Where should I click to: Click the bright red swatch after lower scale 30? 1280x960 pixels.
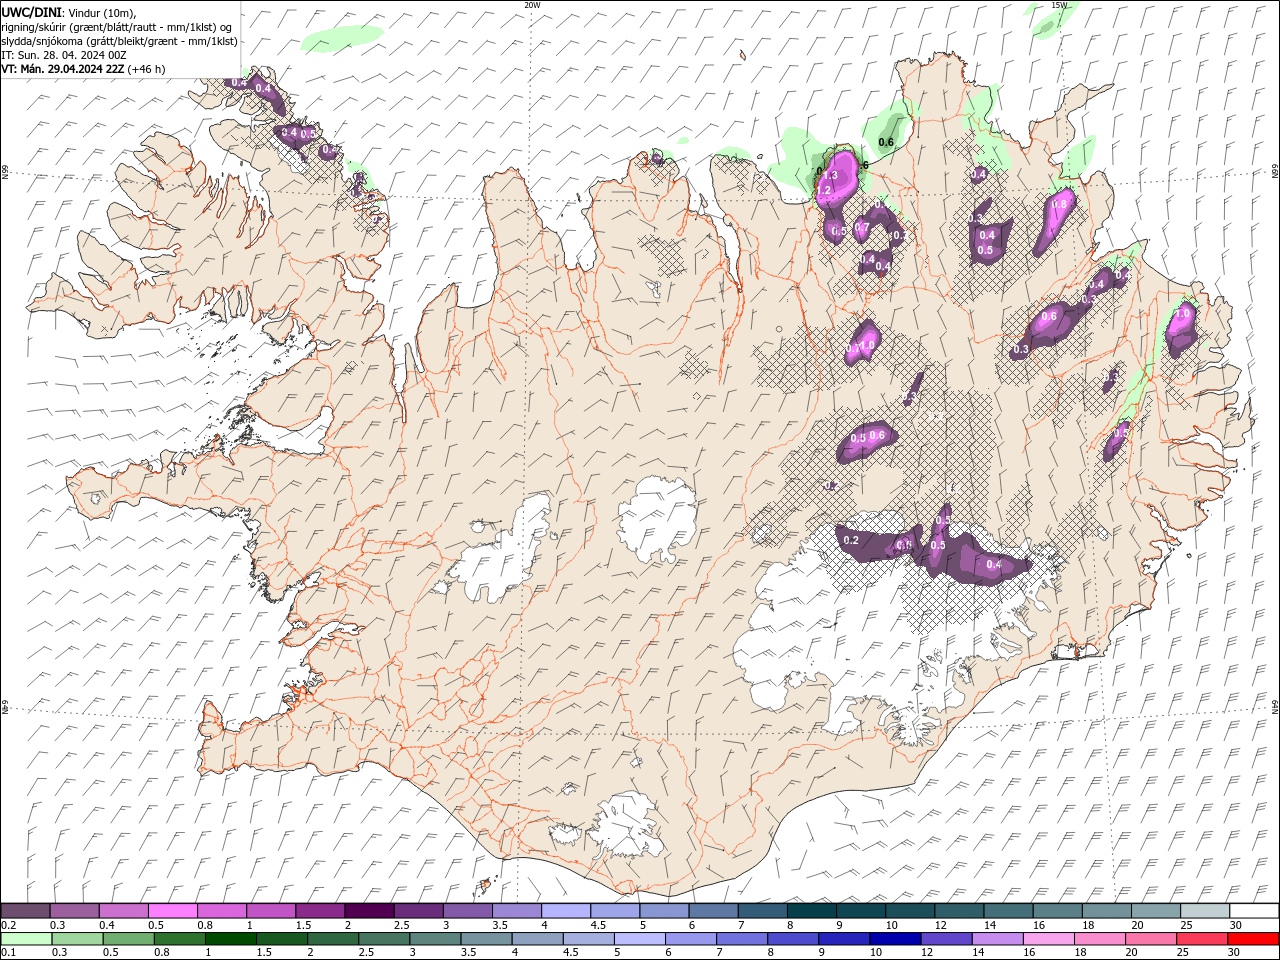click(x=1254, y=939)
